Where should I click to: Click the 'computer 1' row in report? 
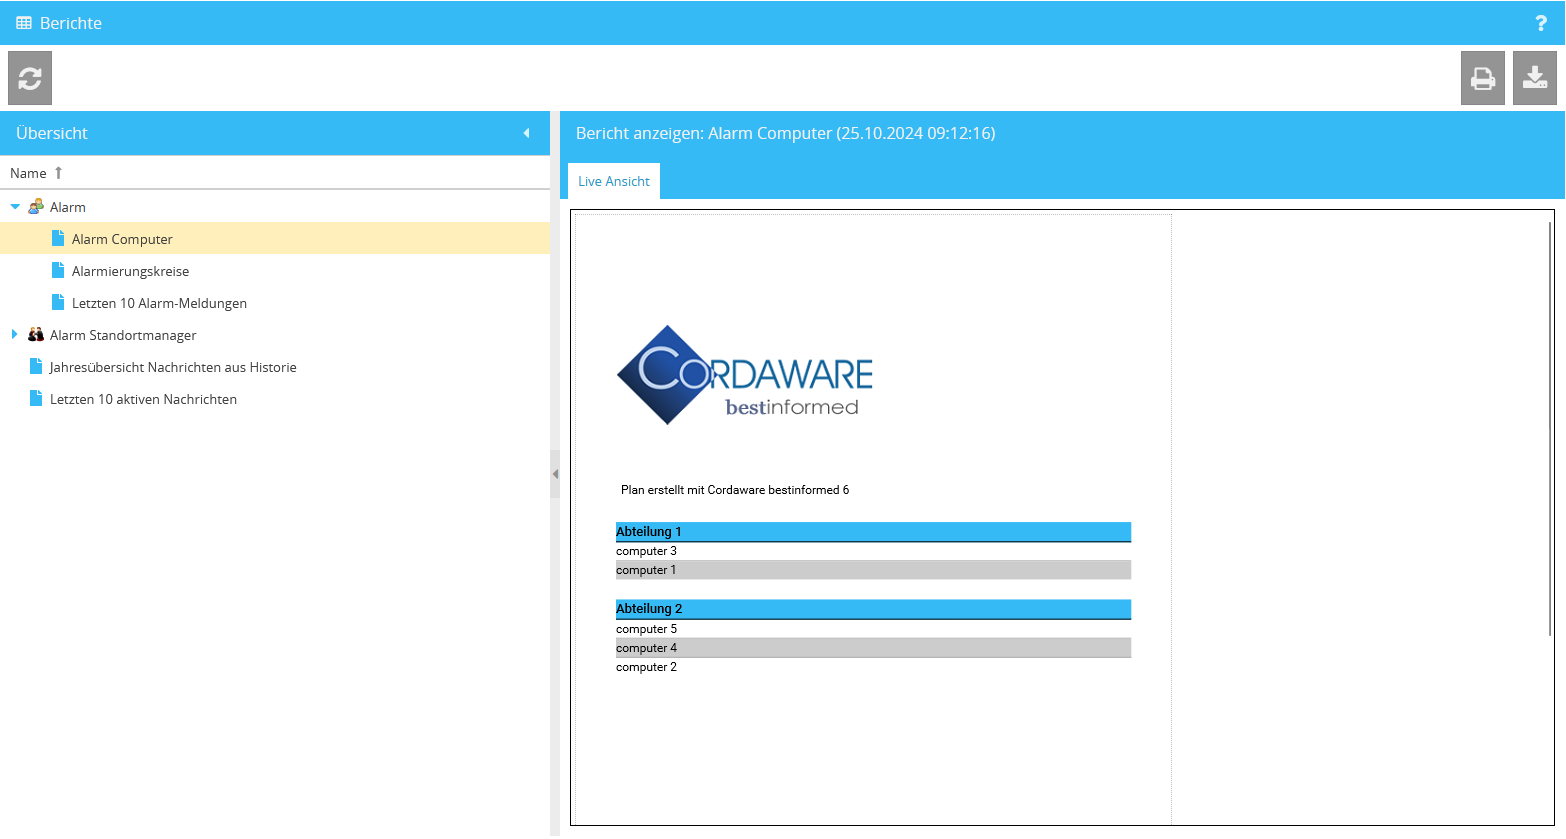[x=873, y=570]
